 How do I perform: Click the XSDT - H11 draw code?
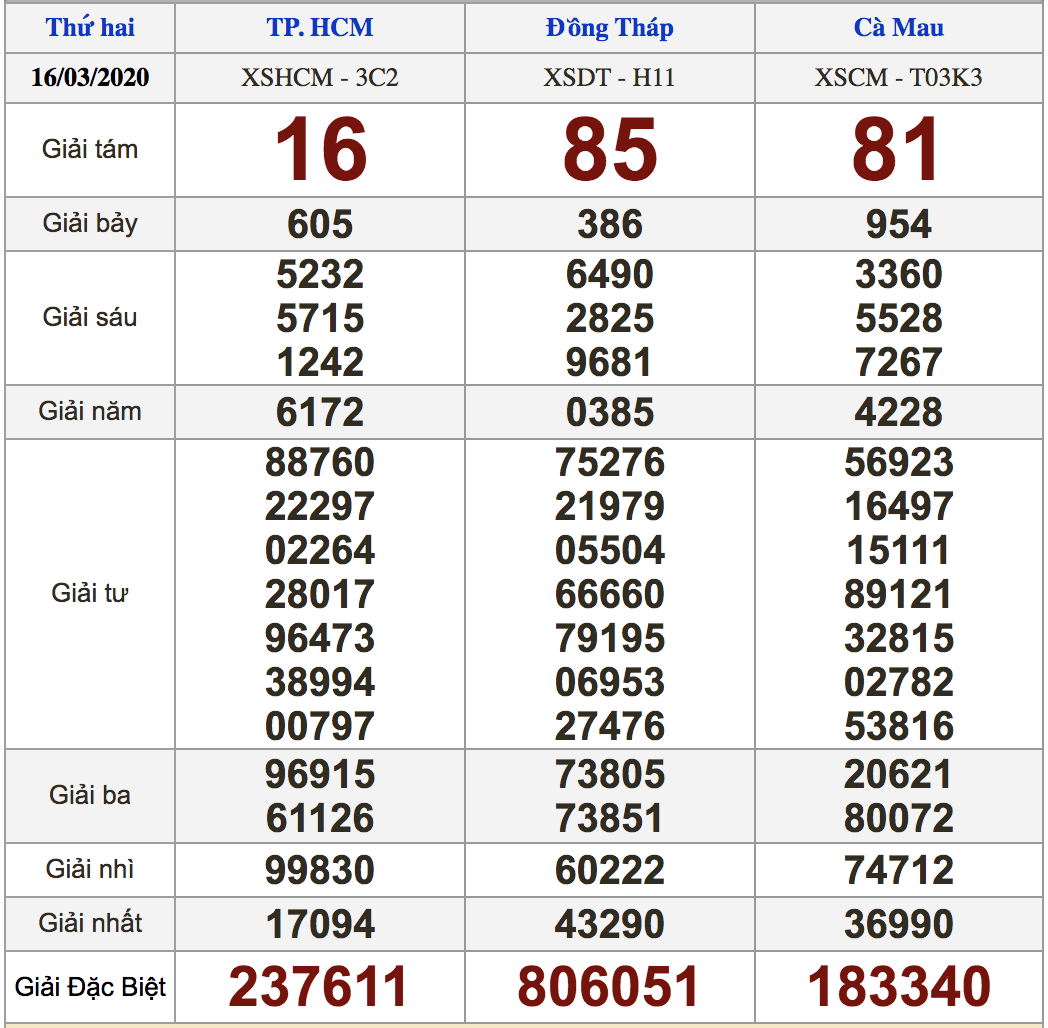click(x=609, y=78)
